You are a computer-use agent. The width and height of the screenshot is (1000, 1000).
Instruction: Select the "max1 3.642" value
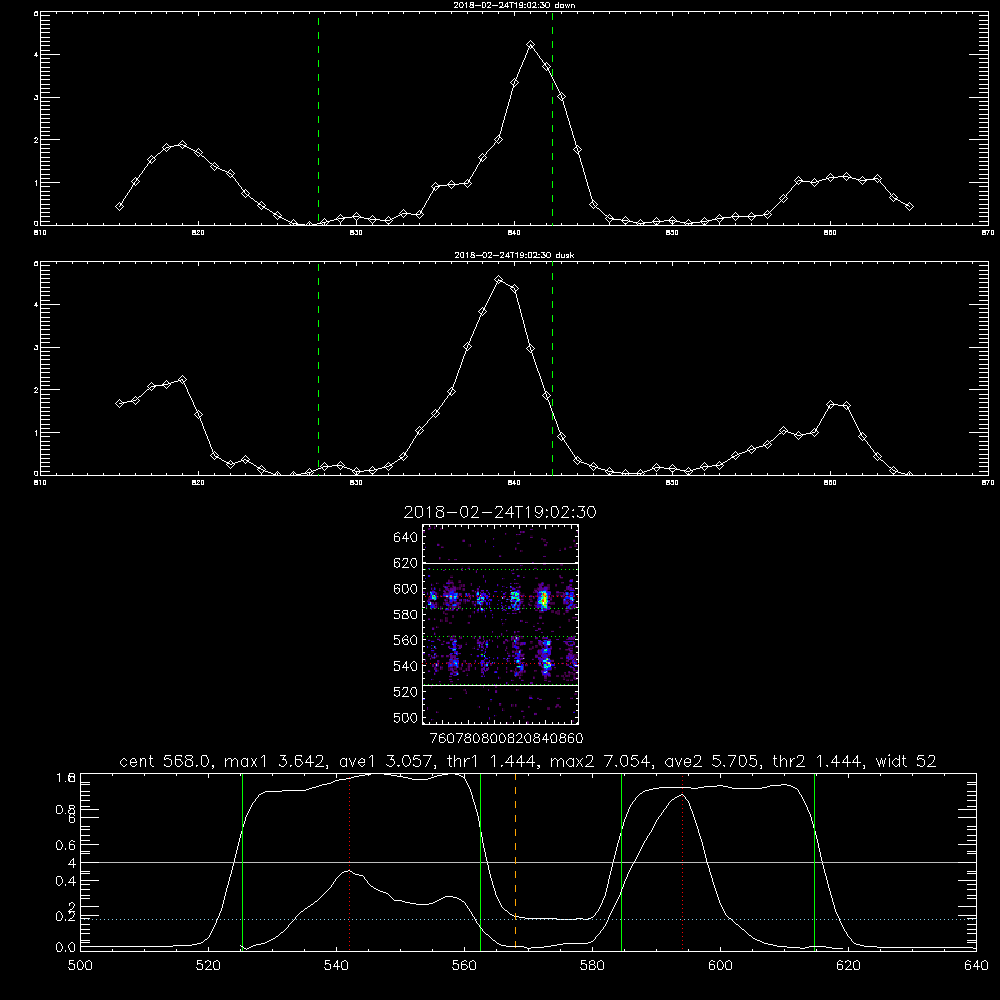[x=276, y=761]
